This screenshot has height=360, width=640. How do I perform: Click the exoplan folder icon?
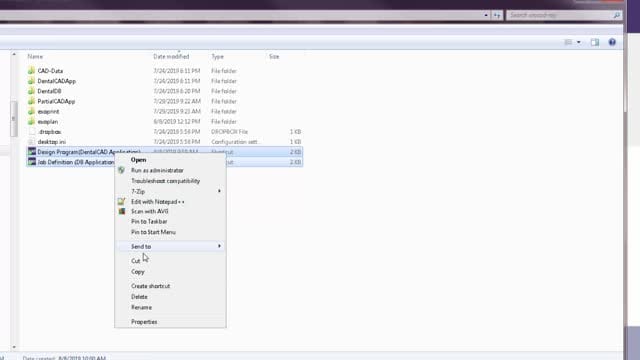coord(31,122)
